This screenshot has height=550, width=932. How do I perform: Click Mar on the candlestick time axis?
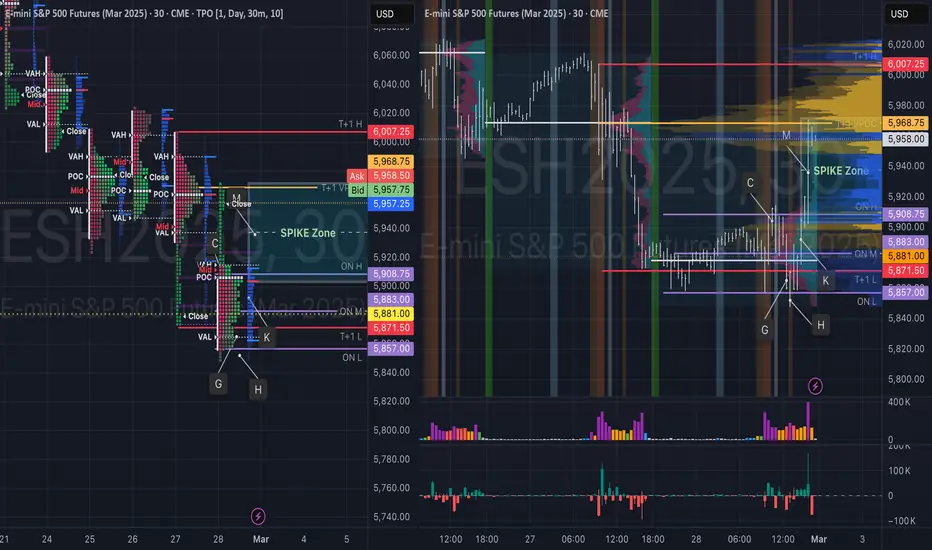tap(819, 539)
